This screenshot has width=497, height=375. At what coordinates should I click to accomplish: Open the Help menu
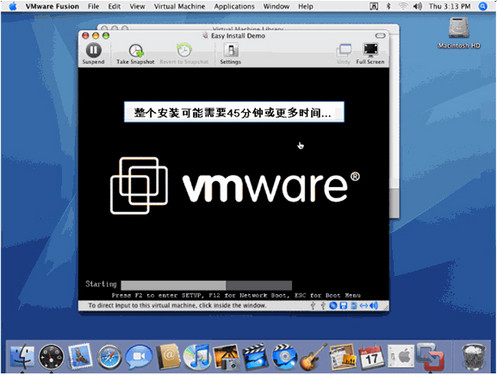tap(305, 6)
